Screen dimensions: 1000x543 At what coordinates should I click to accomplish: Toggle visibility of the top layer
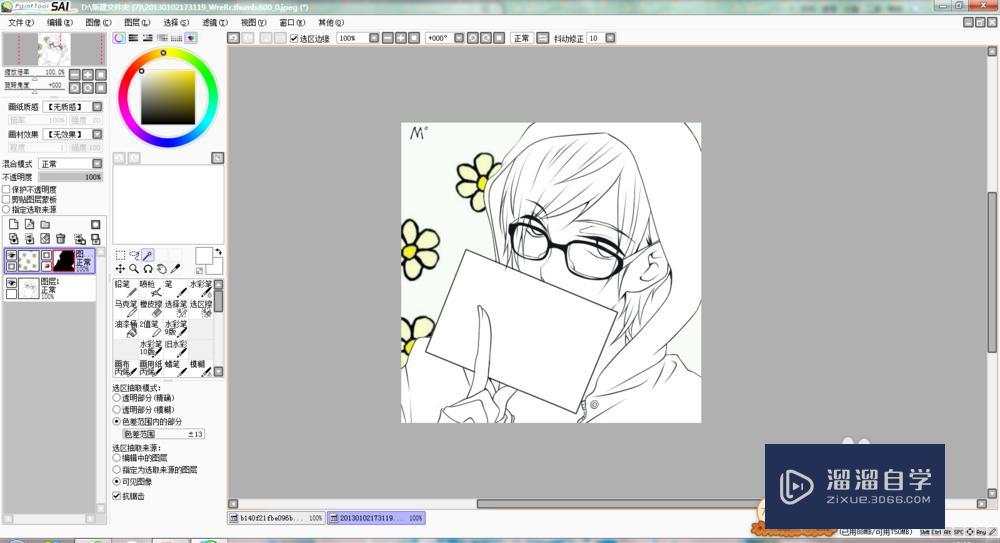point(11,255)
